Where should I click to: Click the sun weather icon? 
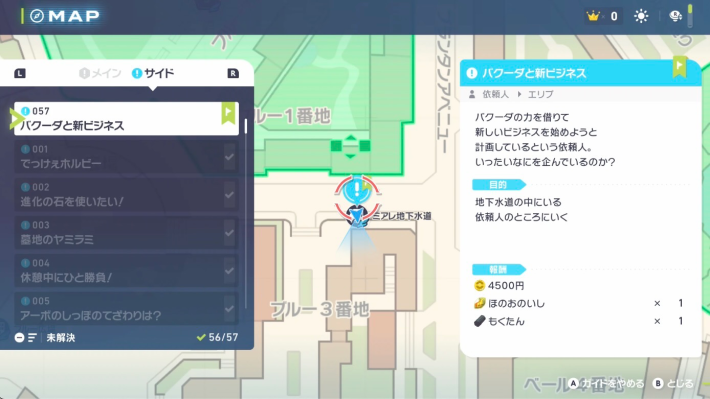(641, 16)
